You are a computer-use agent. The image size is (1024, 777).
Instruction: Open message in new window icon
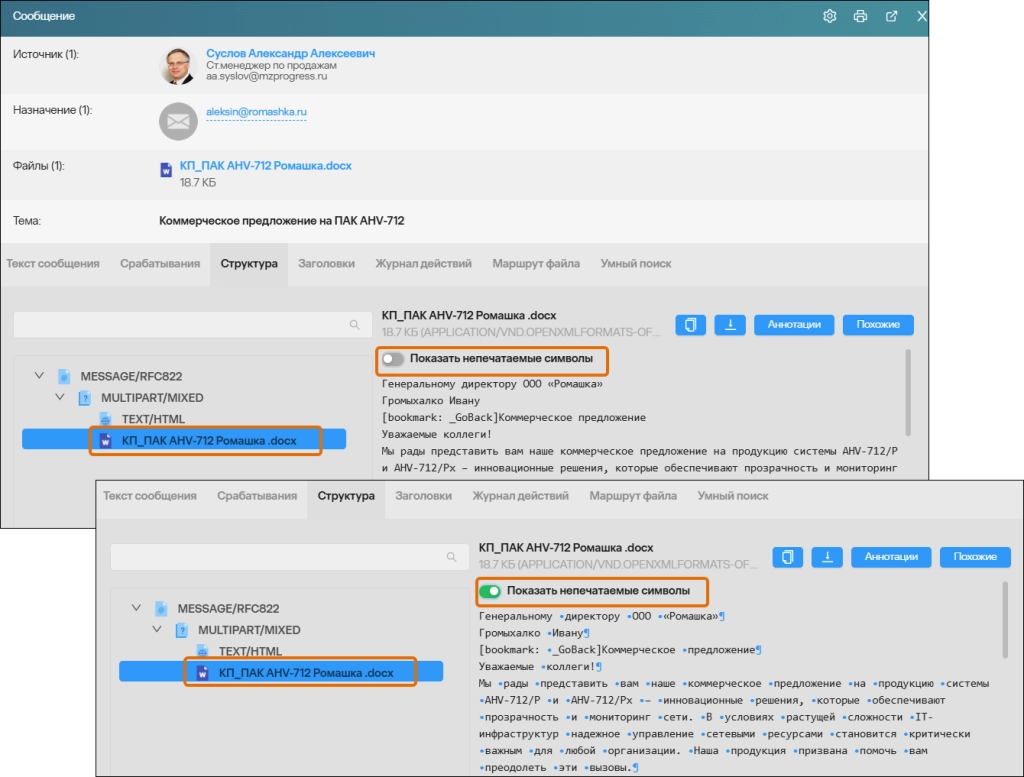point(891,16)
